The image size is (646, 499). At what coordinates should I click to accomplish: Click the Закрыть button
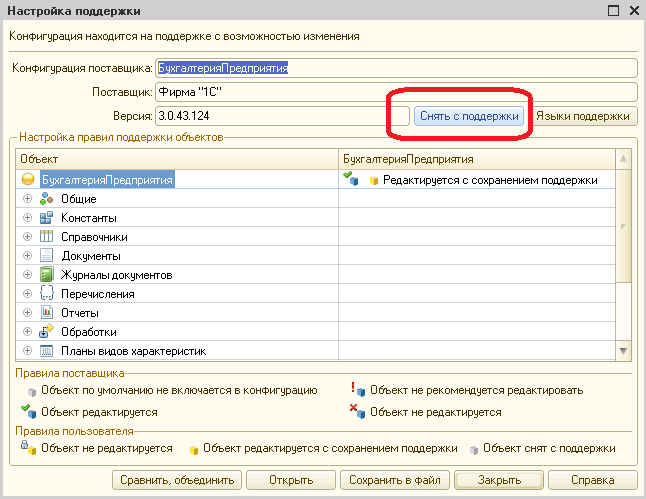click(x=499, y=480)
